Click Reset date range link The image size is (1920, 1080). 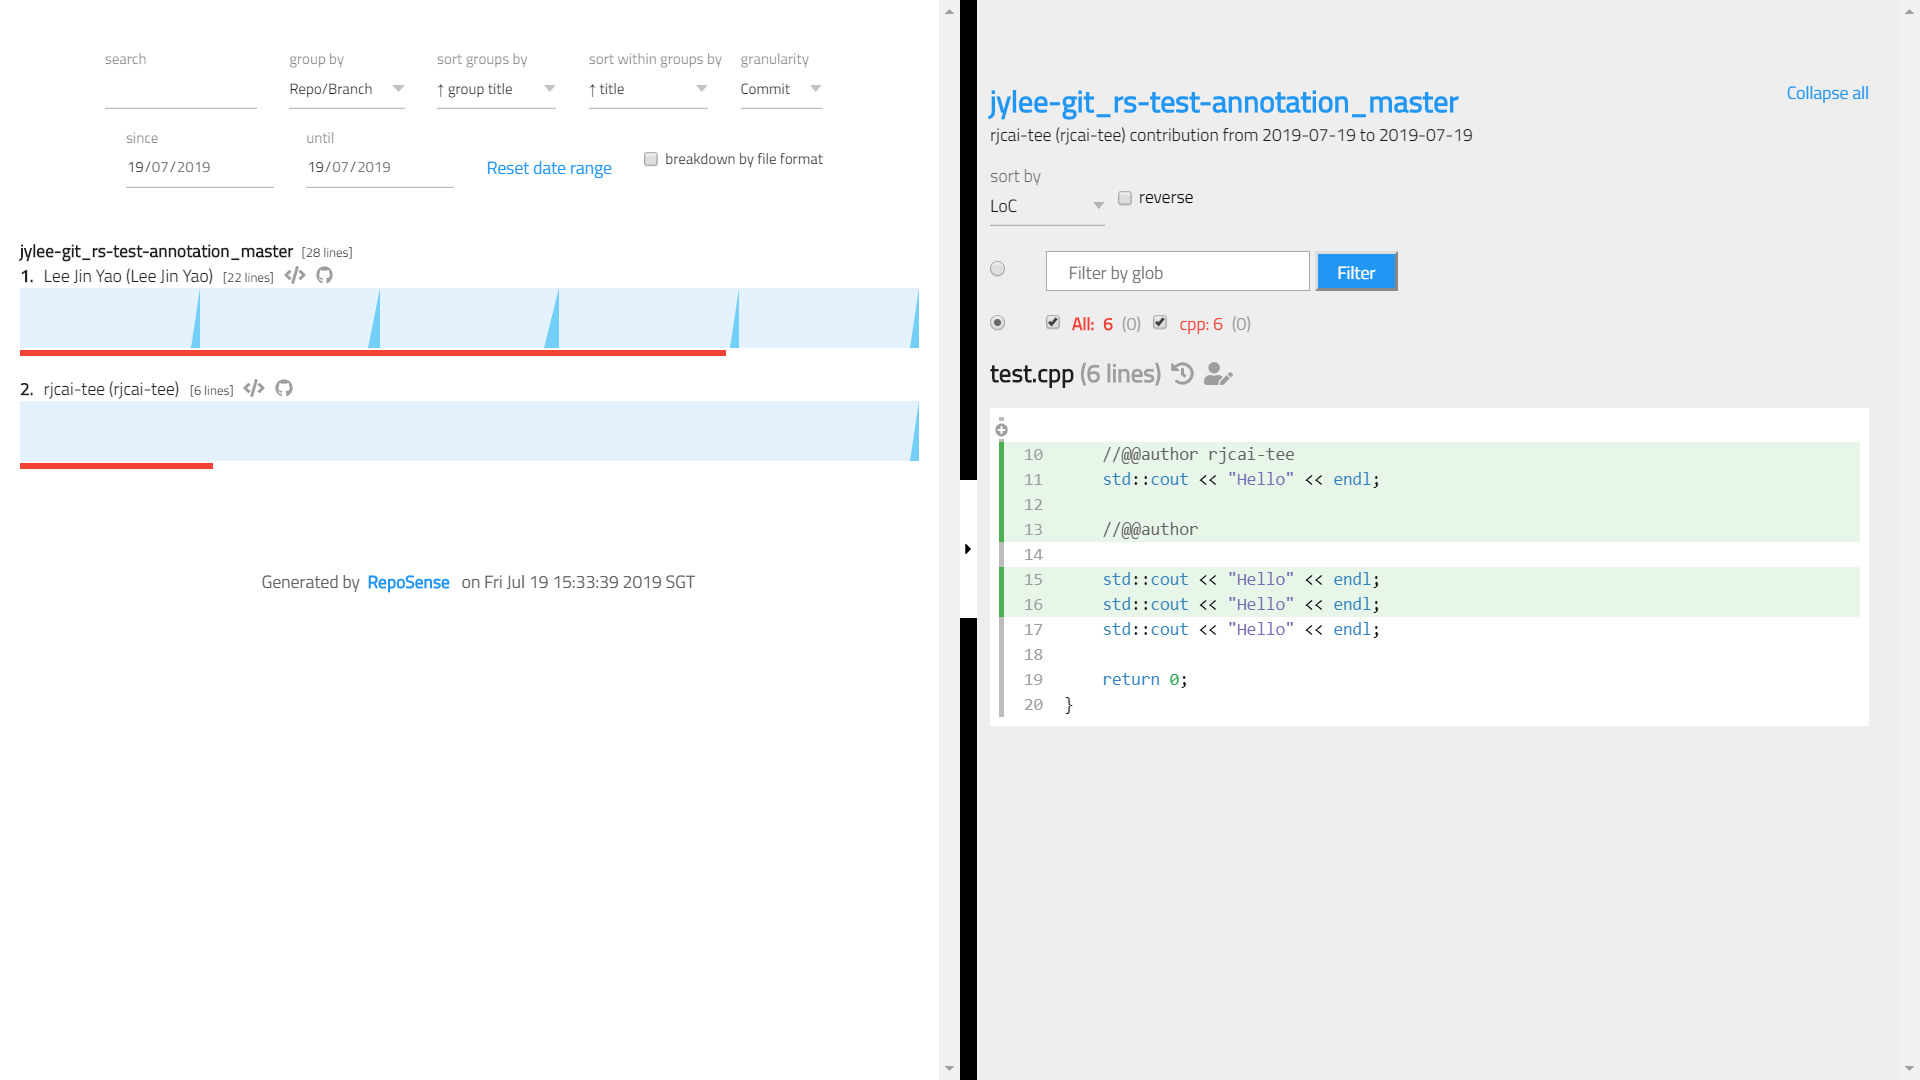[549, 168]
